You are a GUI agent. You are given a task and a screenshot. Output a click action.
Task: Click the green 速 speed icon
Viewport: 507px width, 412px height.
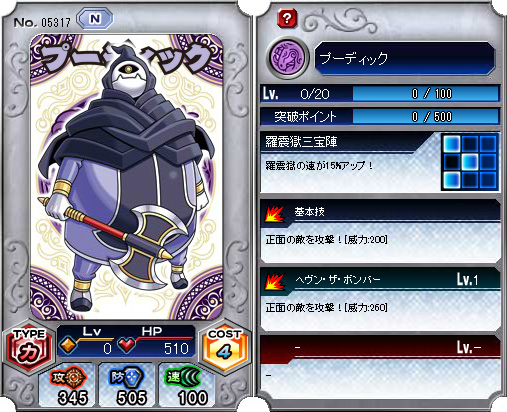(x=184, y=377)
